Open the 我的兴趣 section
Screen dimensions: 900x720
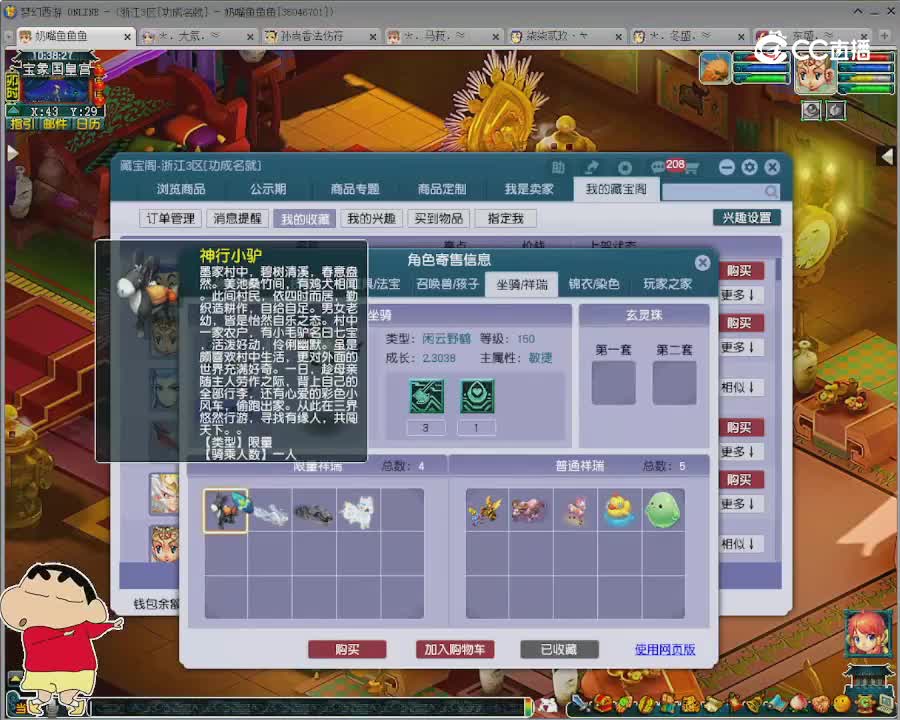[x=371, y=218]
